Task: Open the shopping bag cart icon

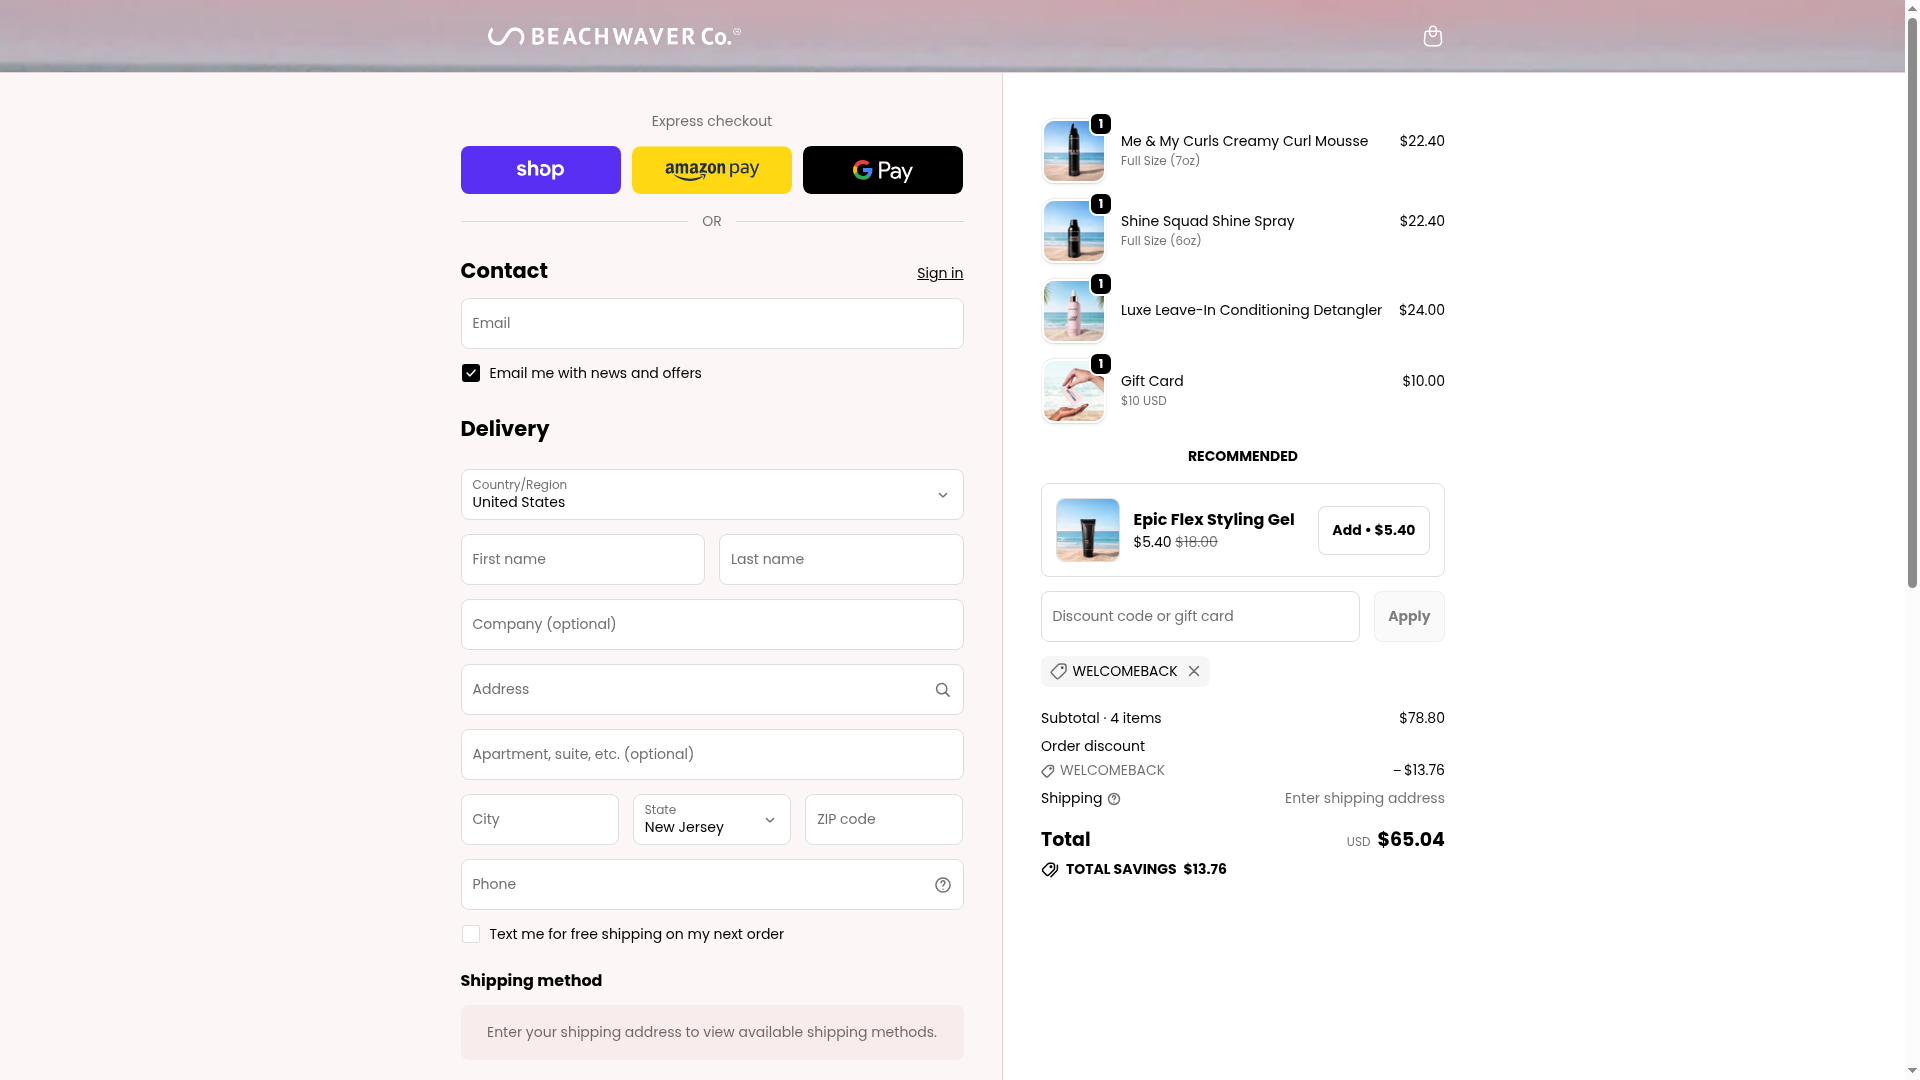Action: point(1432,37)
